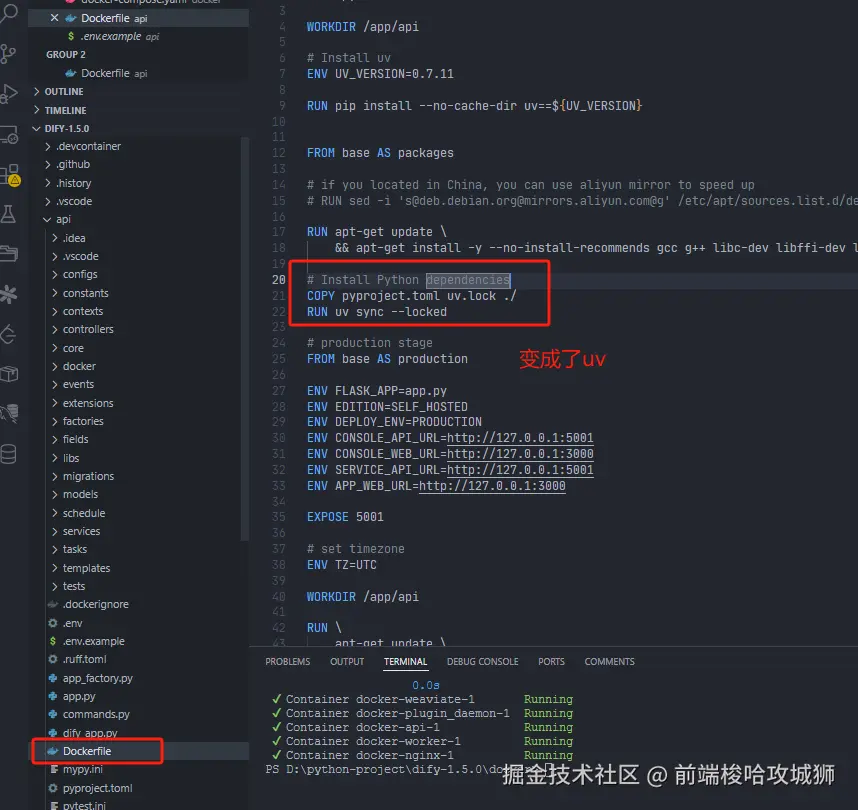Expand the migrations folder

pos(55,476)
